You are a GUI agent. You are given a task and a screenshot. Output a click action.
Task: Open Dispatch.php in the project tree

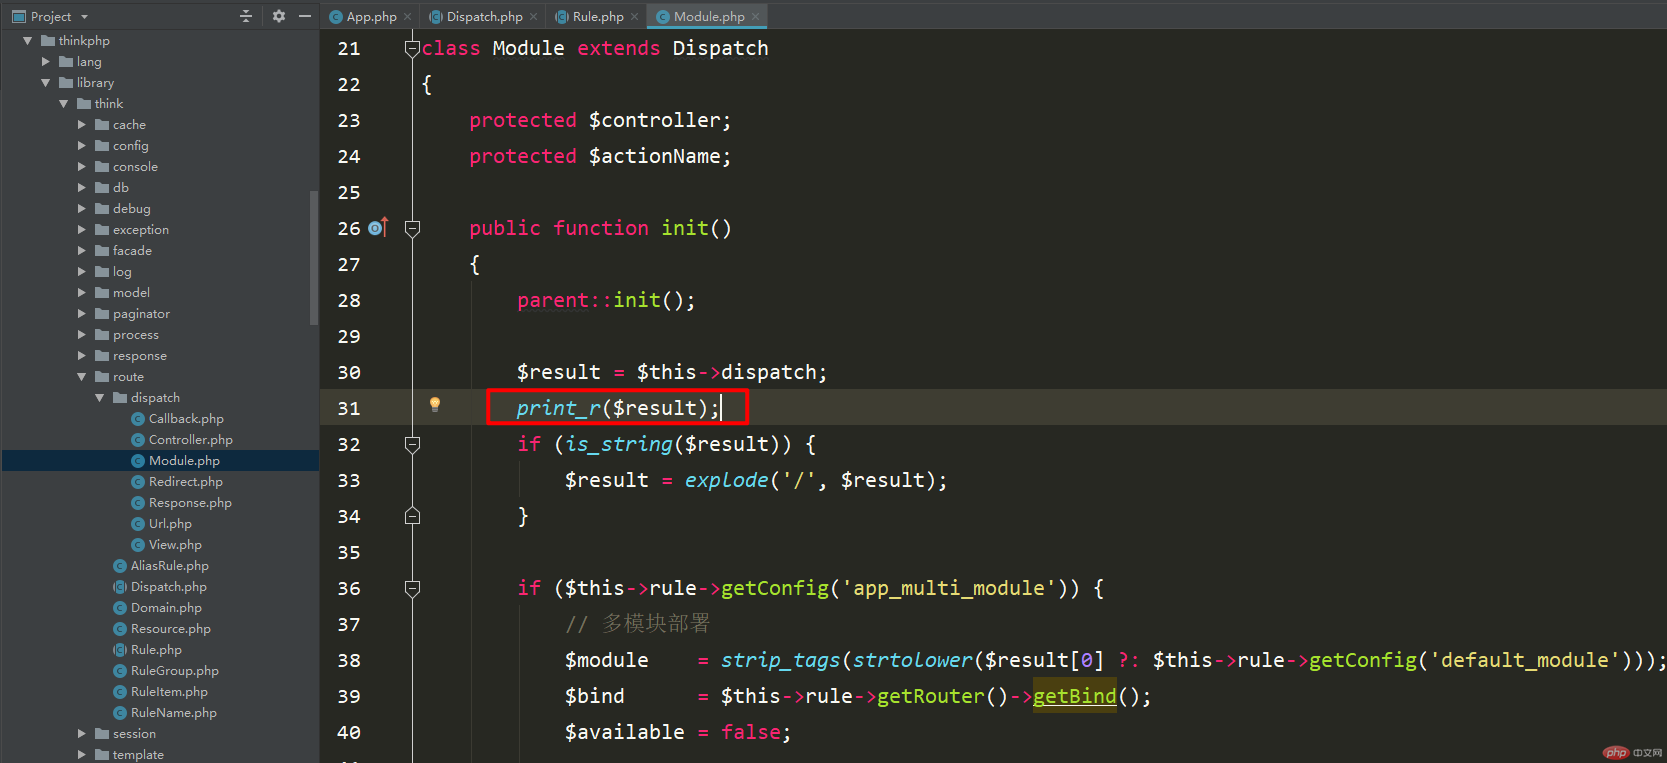click(x=168, y=587)
